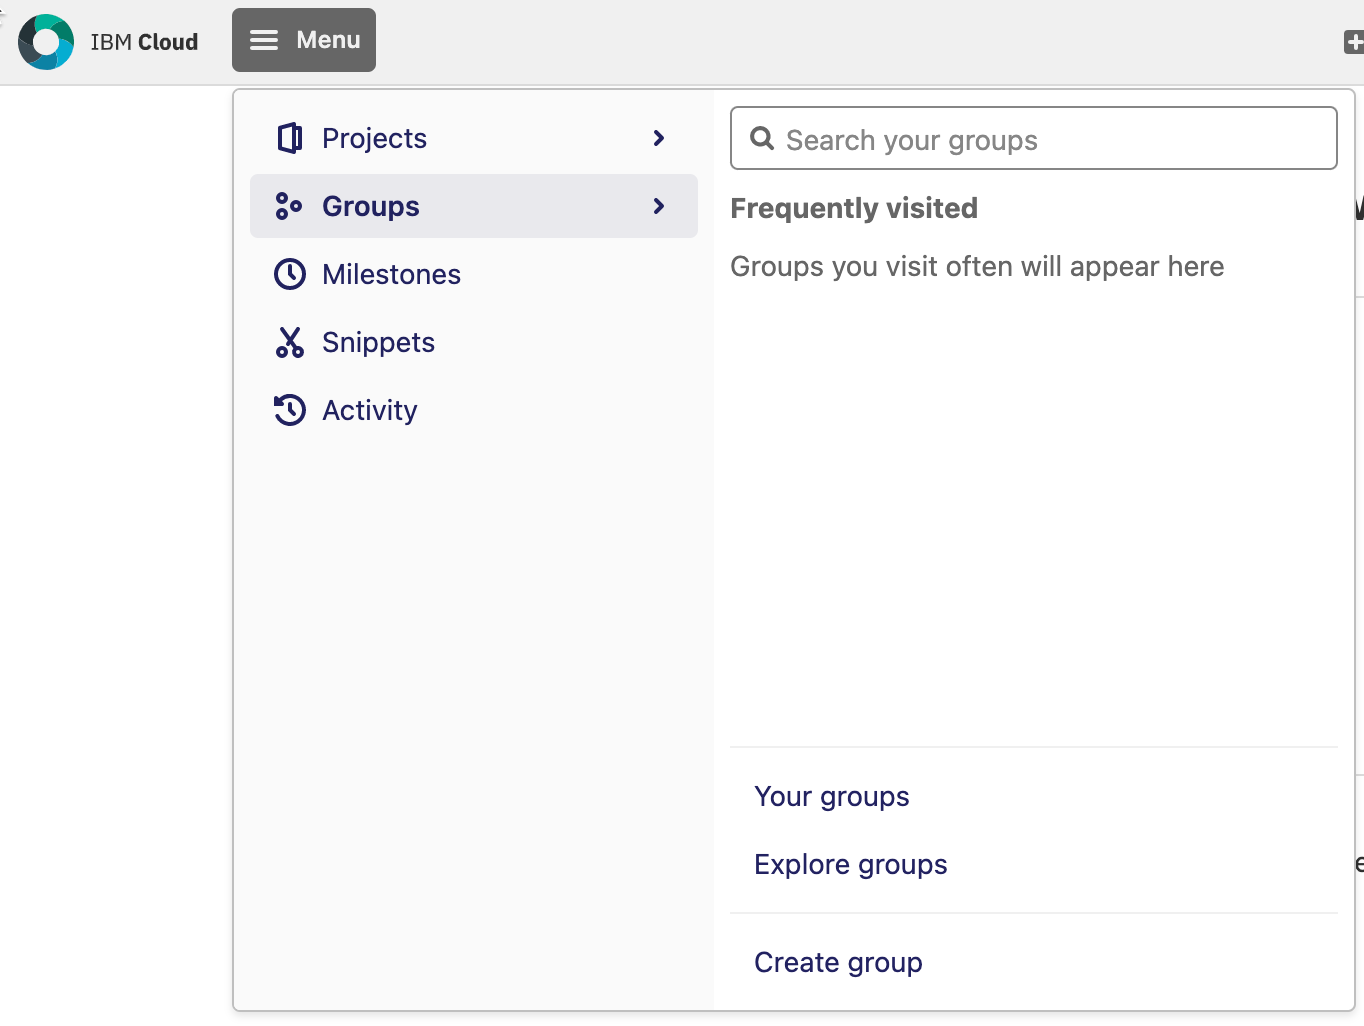This screenshot has height=1026, width=1364.
Task: Select Activity from the navigation menu
Action: [x=369, y=410]
